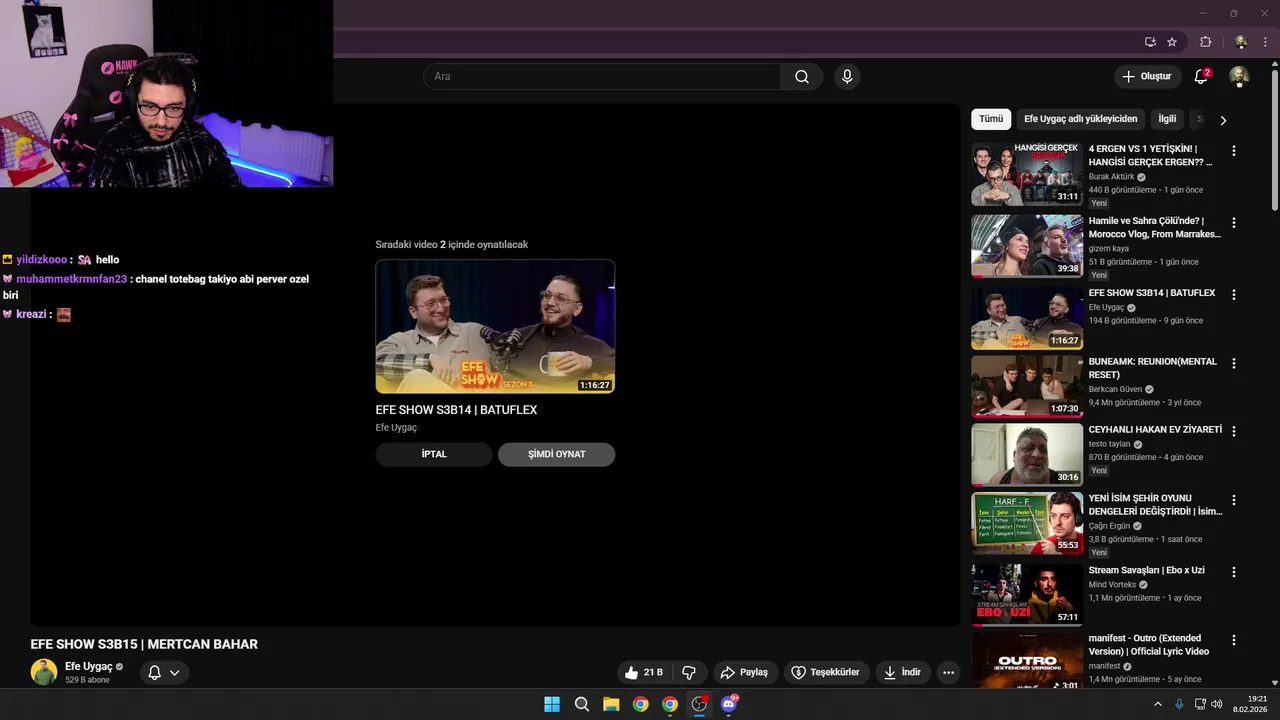The image size is (1280, 720).
Task: Click Mind Vorteks channel name
Action: click(x=1112, y=585)
